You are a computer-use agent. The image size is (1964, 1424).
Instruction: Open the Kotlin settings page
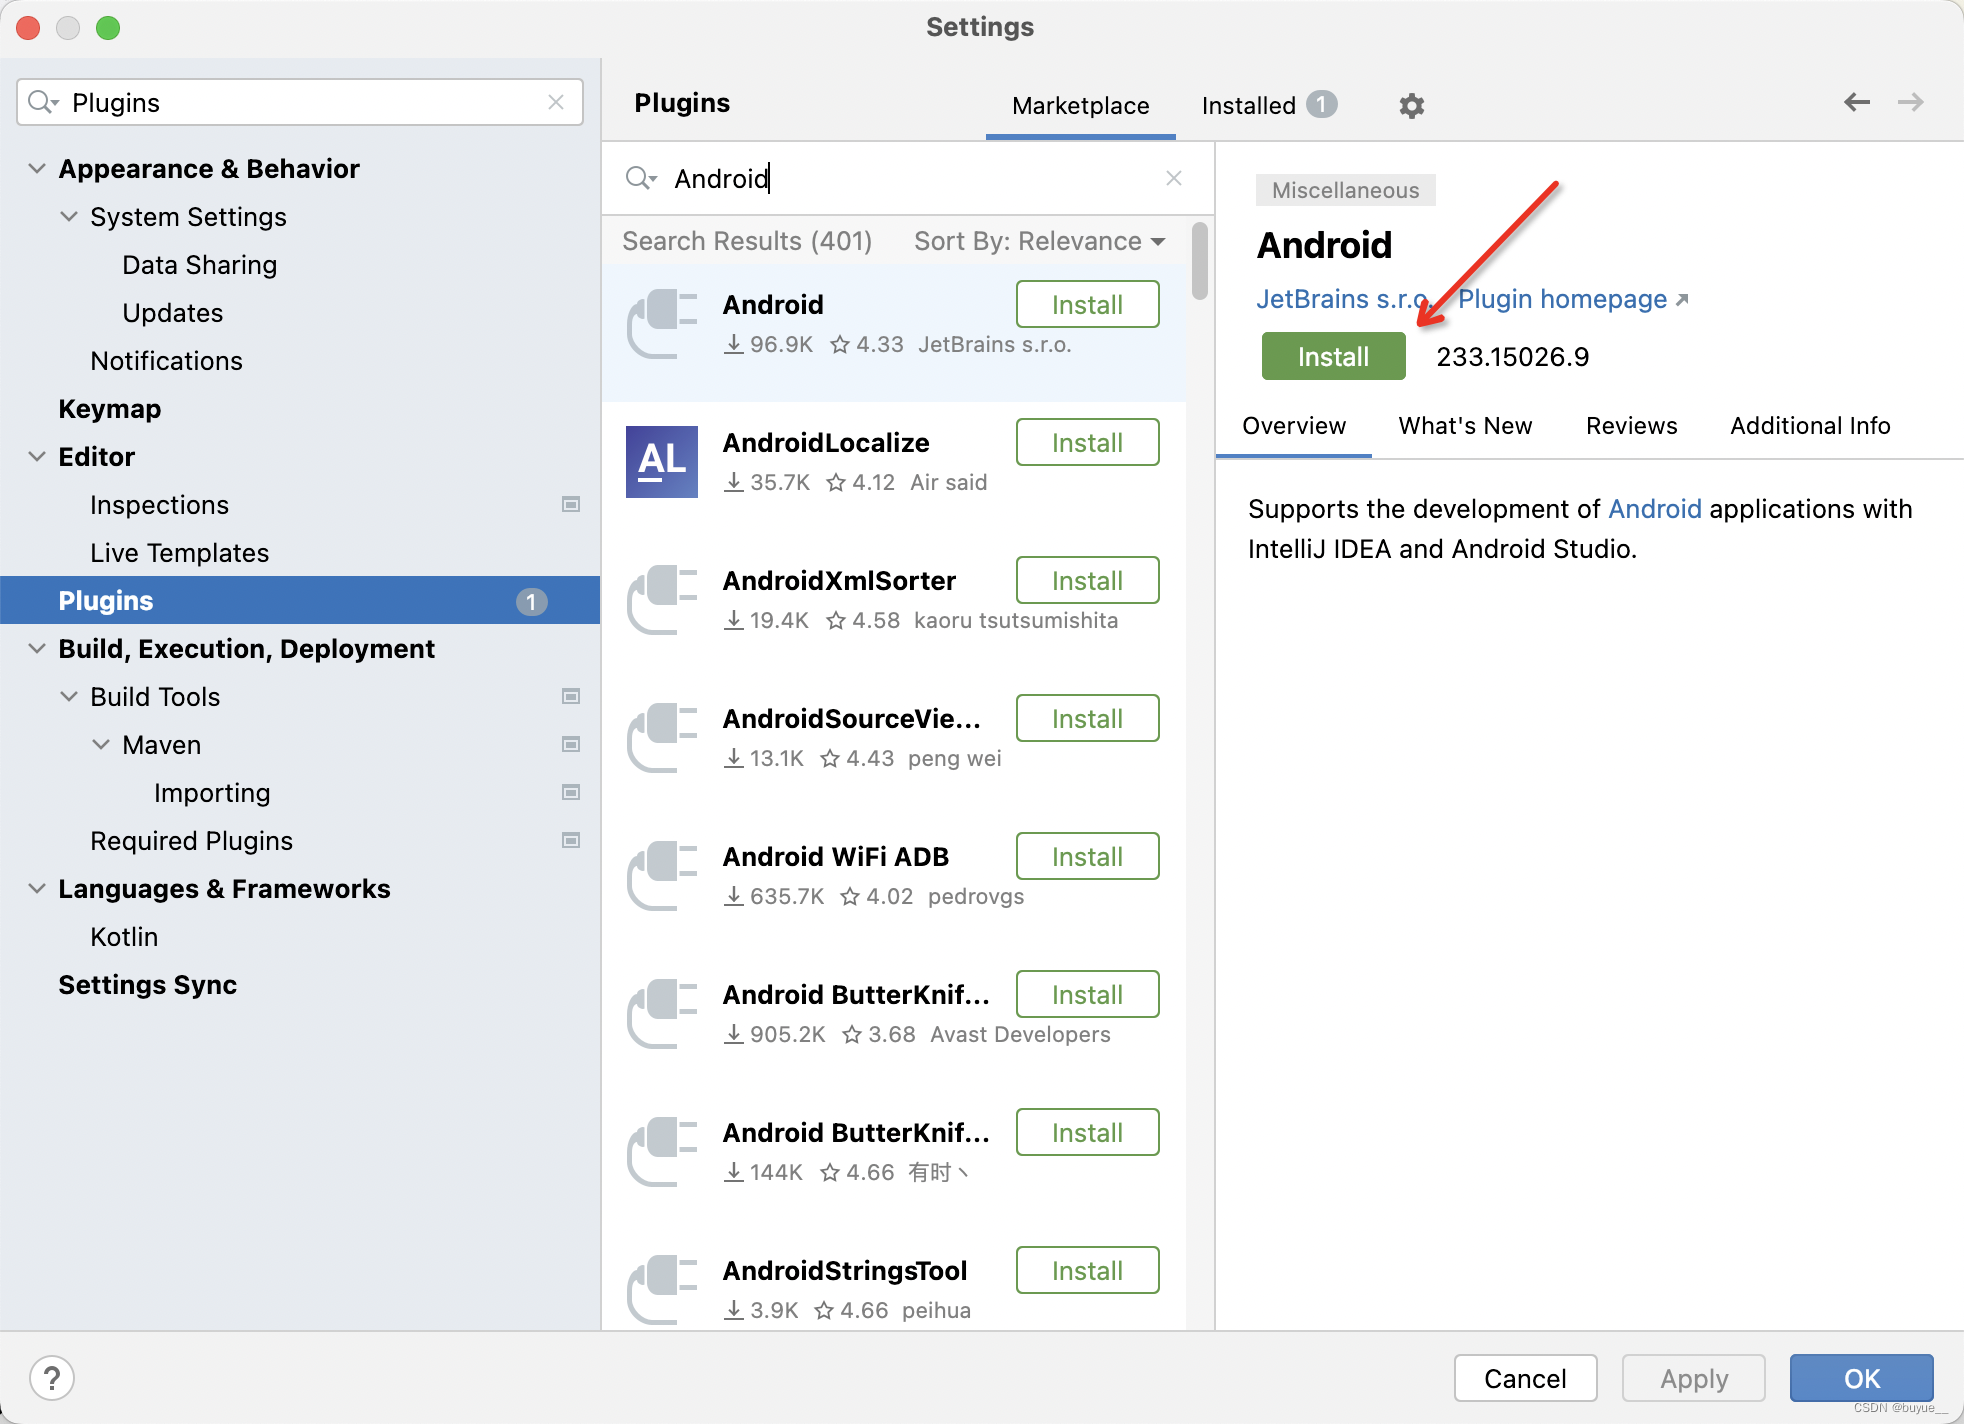[124, 937]
